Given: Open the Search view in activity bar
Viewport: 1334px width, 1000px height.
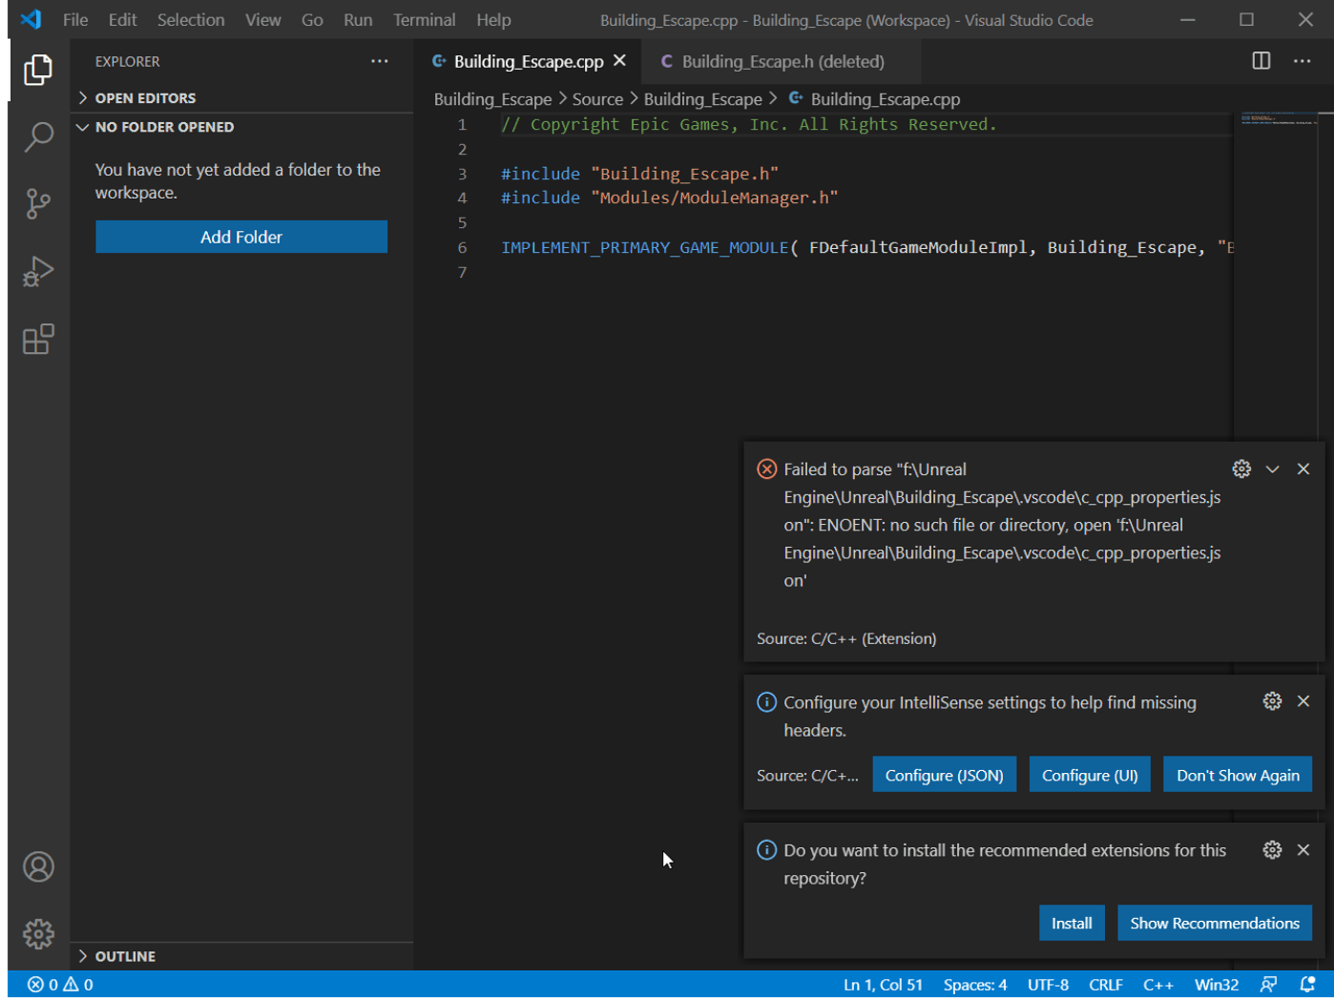Looking at the screenshot, I should pos(38,137).
